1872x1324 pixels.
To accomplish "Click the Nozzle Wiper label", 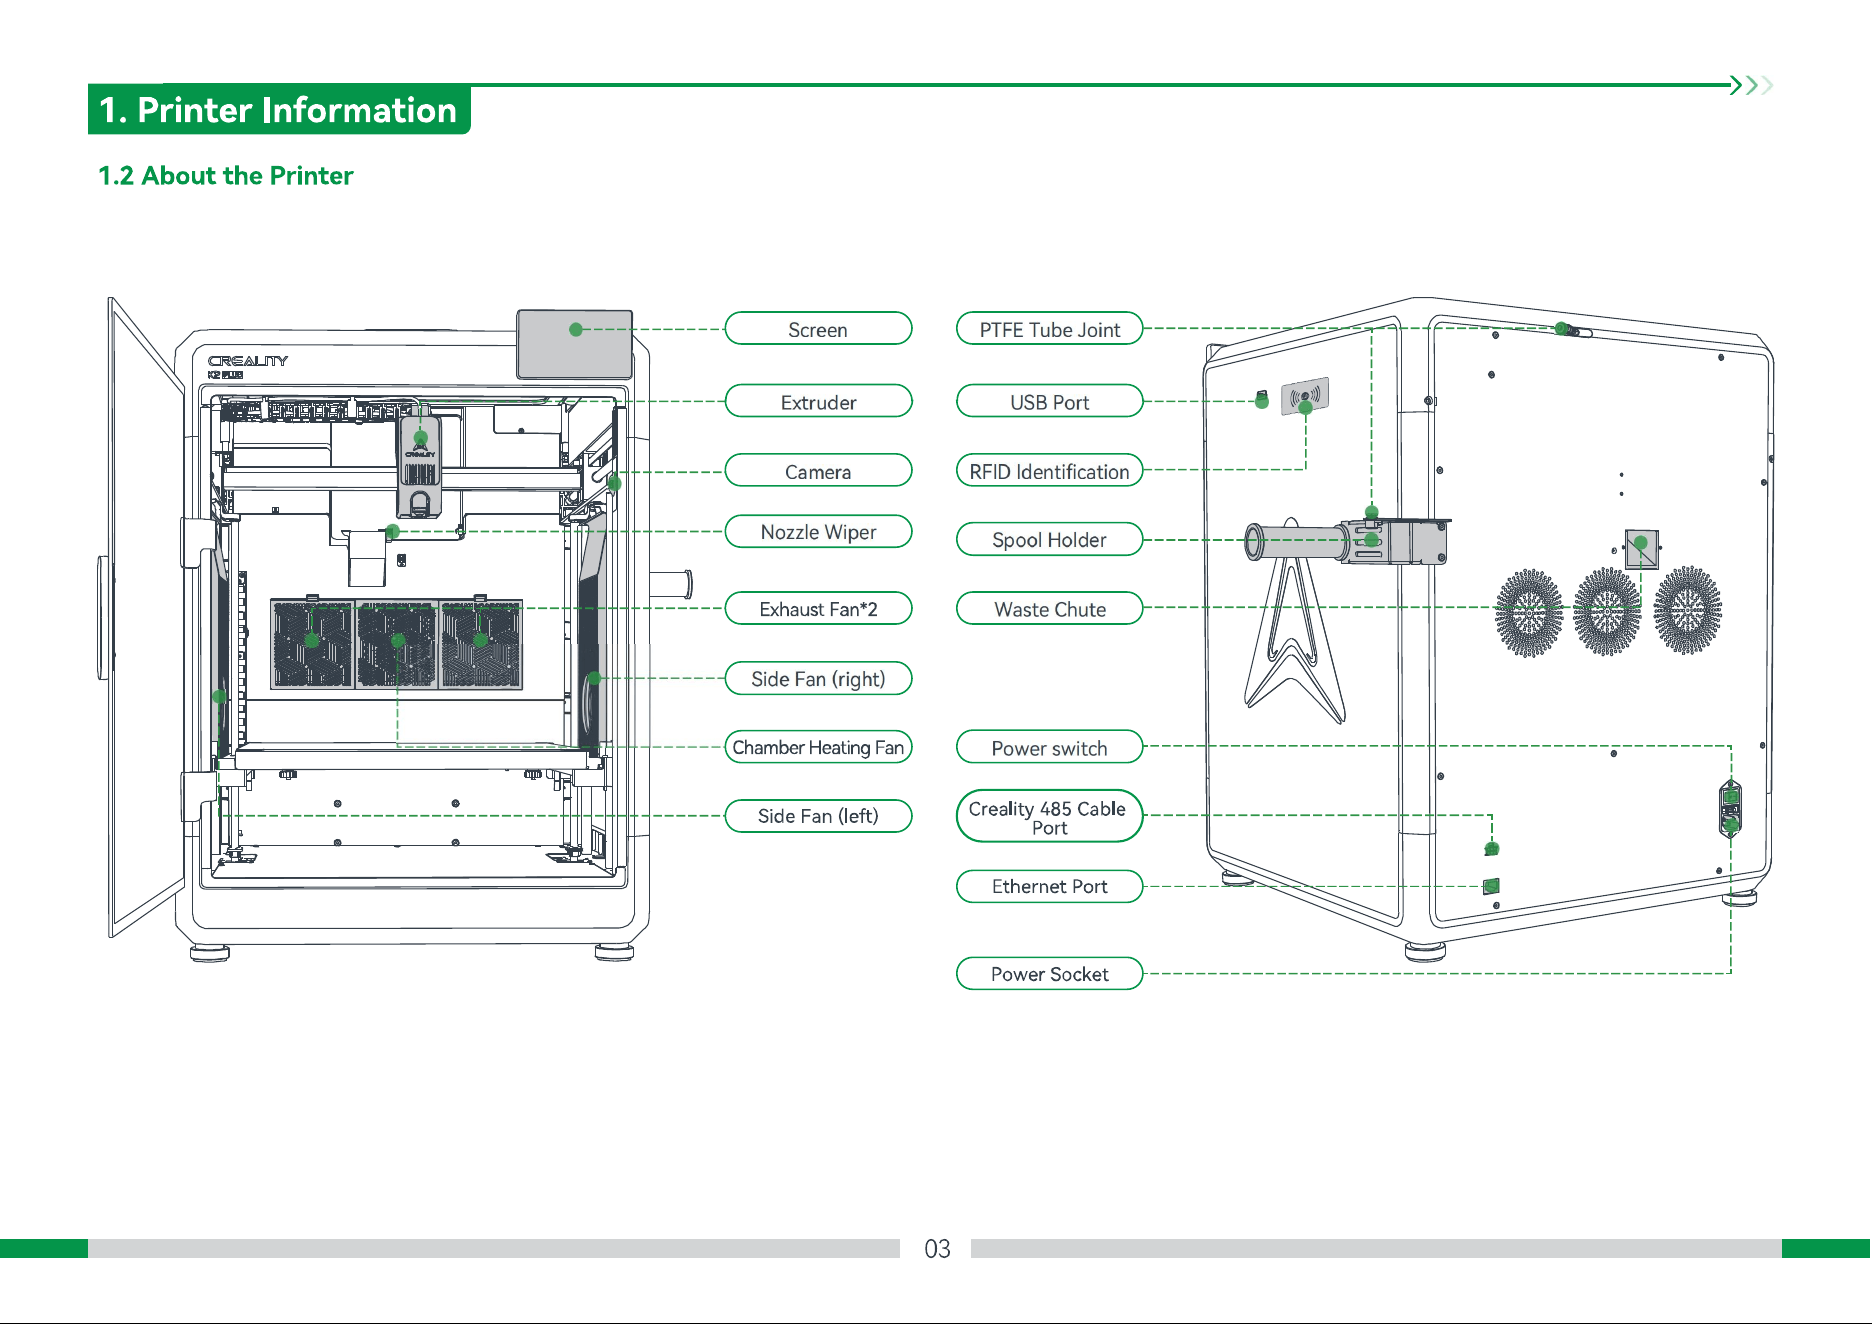I will [818, 531].
